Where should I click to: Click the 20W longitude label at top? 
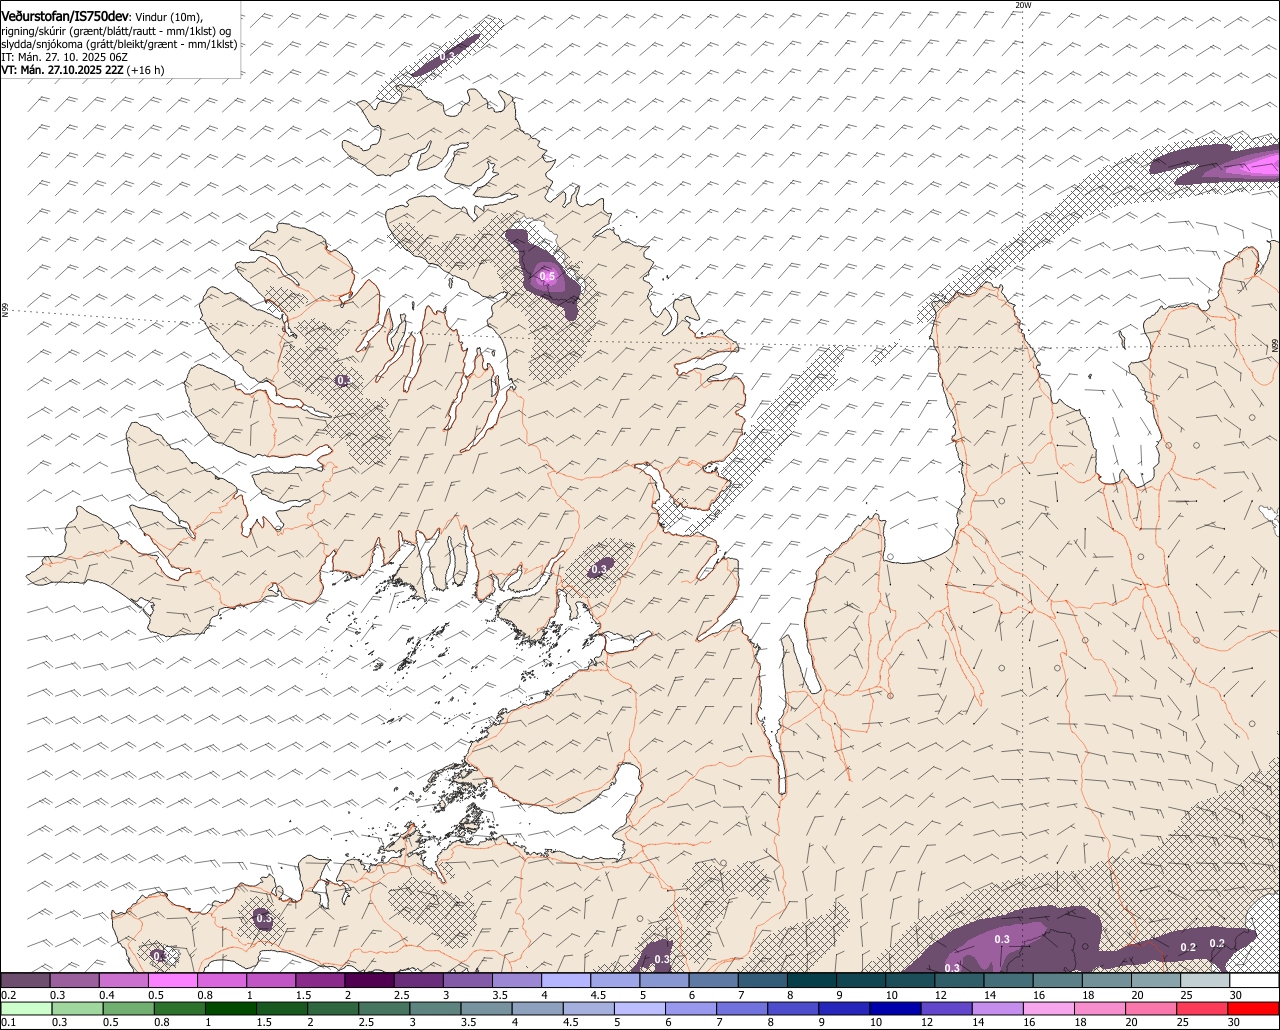click(x=1022, y=5)
